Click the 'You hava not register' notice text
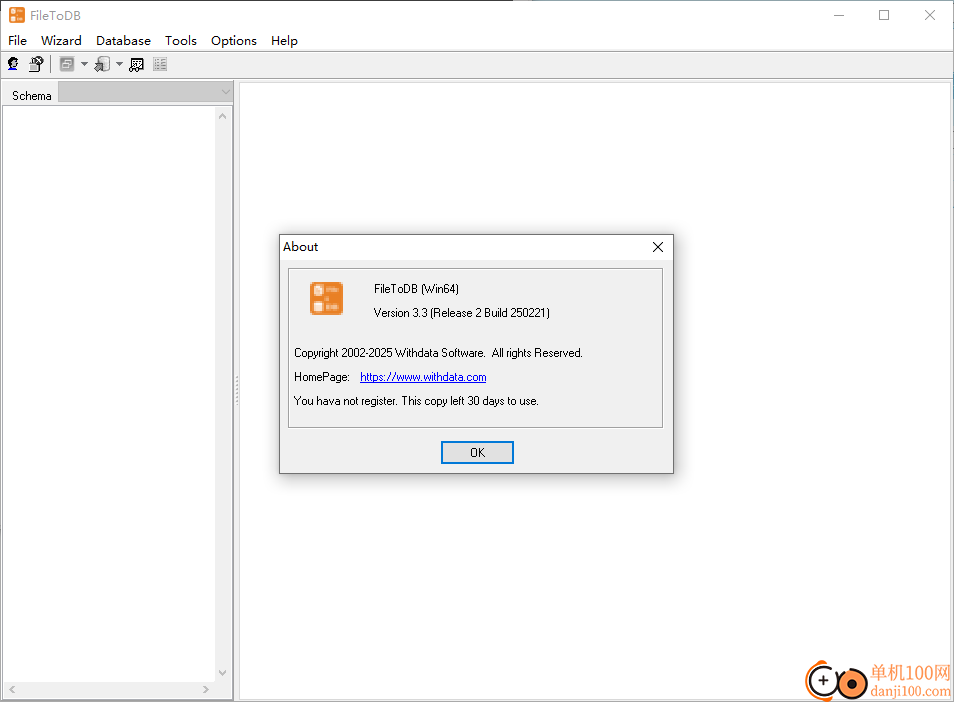This screenshot has height=702, width=954. (416, 401)
